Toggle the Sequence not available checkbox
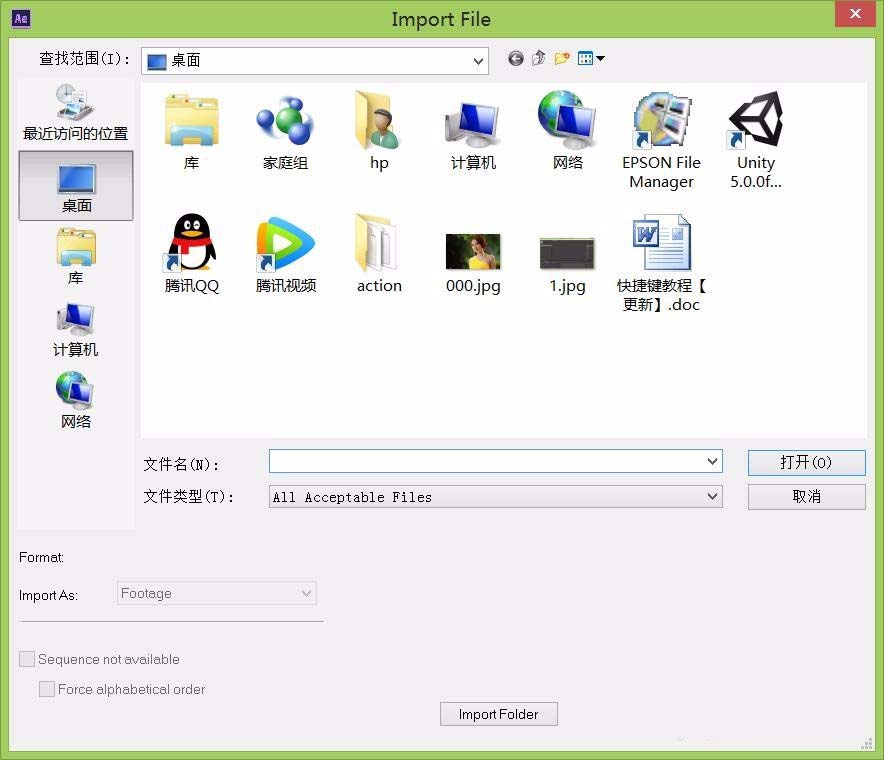 [26, 659]
